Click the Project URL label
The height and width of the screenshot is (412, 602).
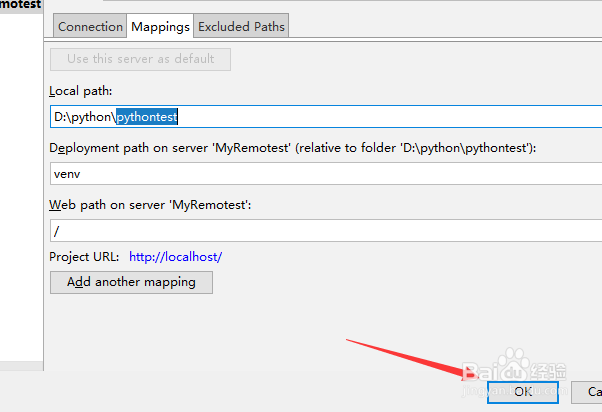[84, 256]
